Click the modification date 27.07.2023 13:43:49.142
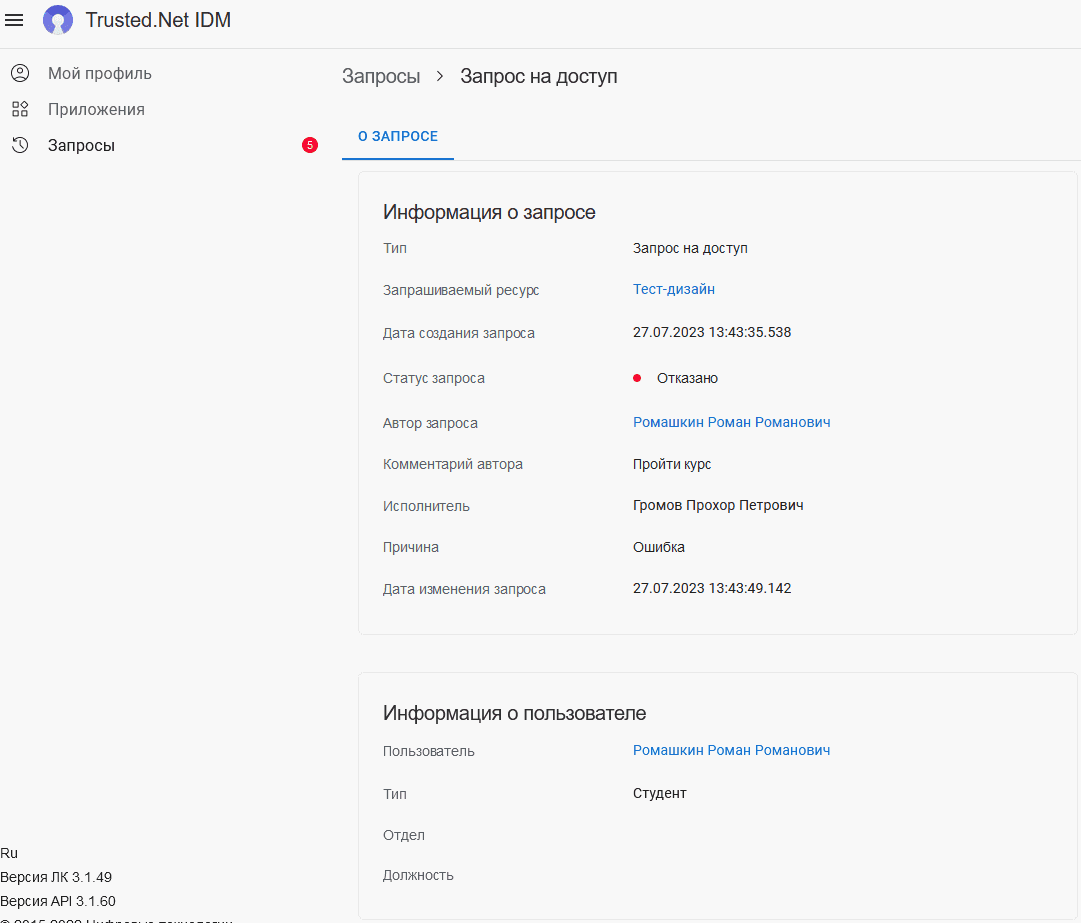1081x923 pixels. pos(711,588)
